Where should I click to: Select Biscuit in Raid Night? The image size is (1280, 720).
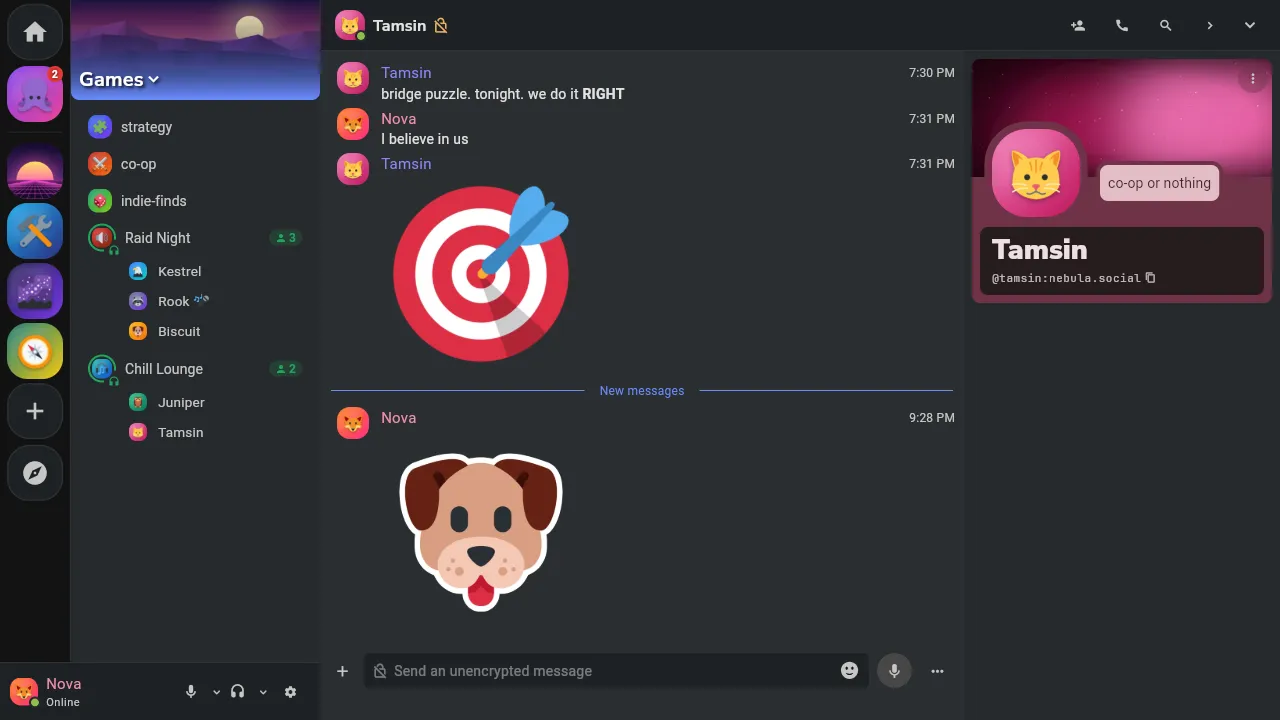click(x=216, y=331)
